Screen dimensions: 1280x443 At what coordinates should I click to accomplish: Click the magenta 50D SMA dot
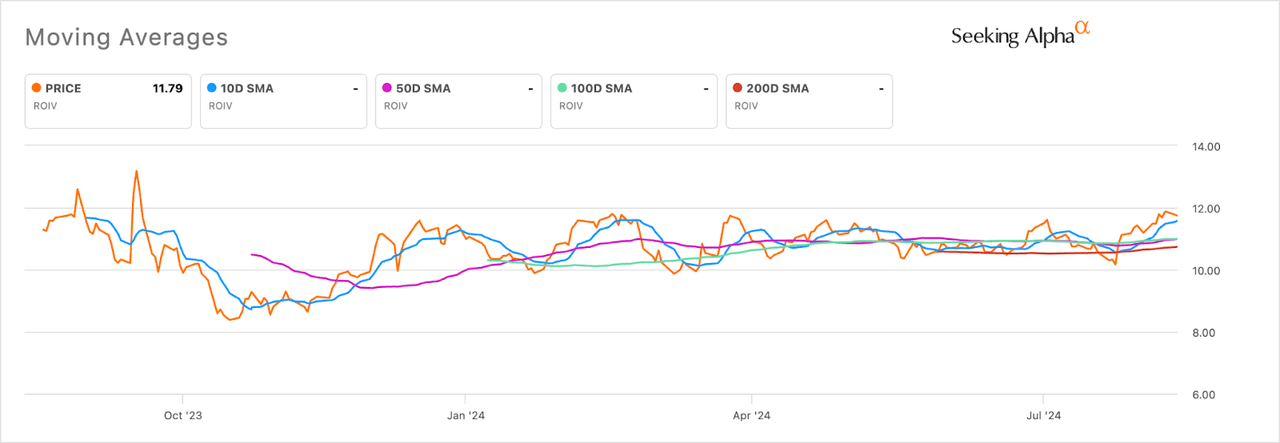click(x=387, y=88)
